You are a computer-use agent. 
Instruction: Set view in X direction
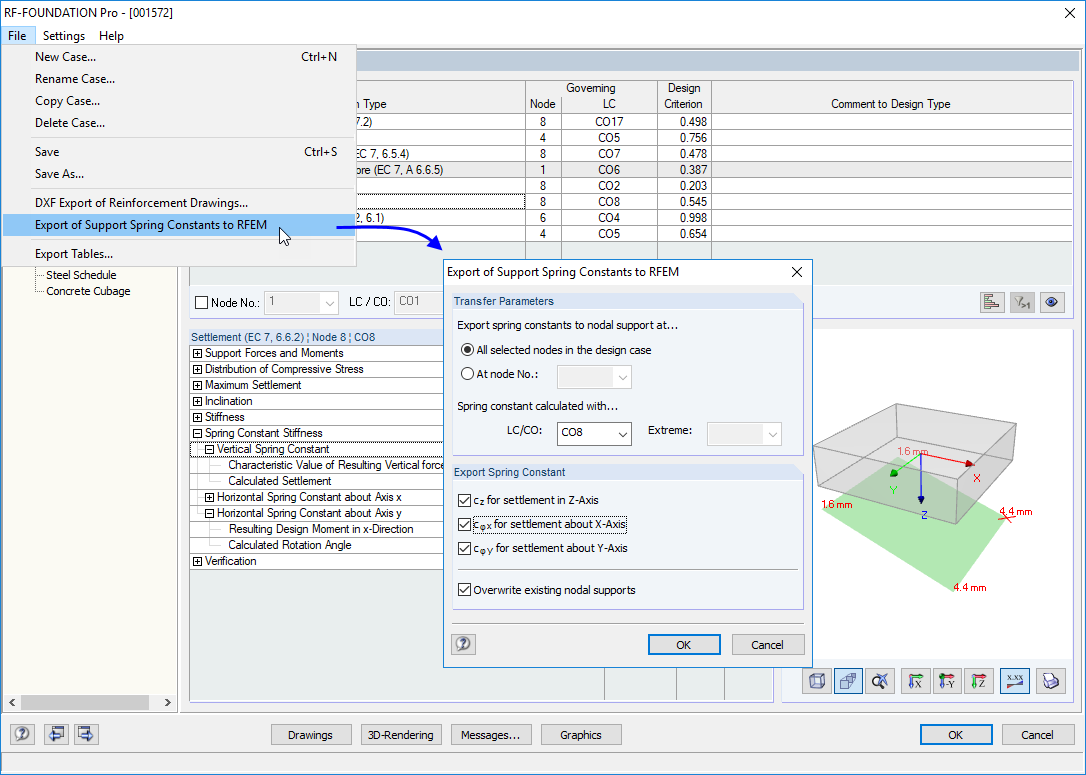tap(915, 680)
